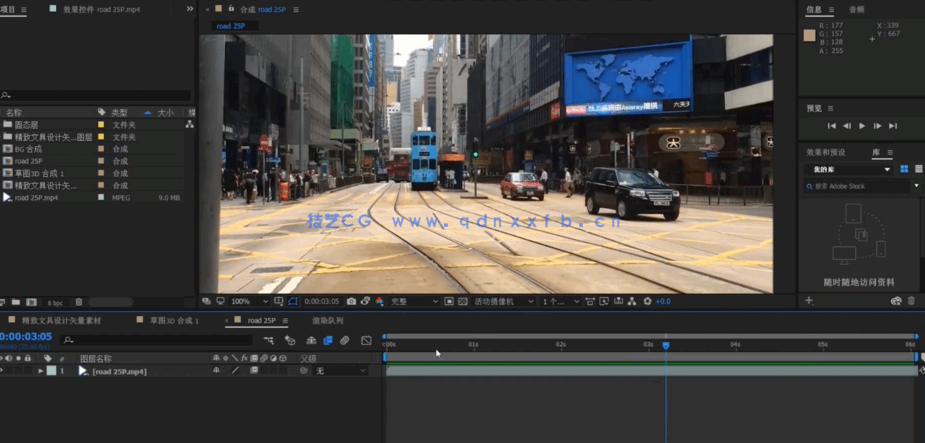
Task: Open the resolution dropdown showing 完整
Action: (x=414, y=301)
